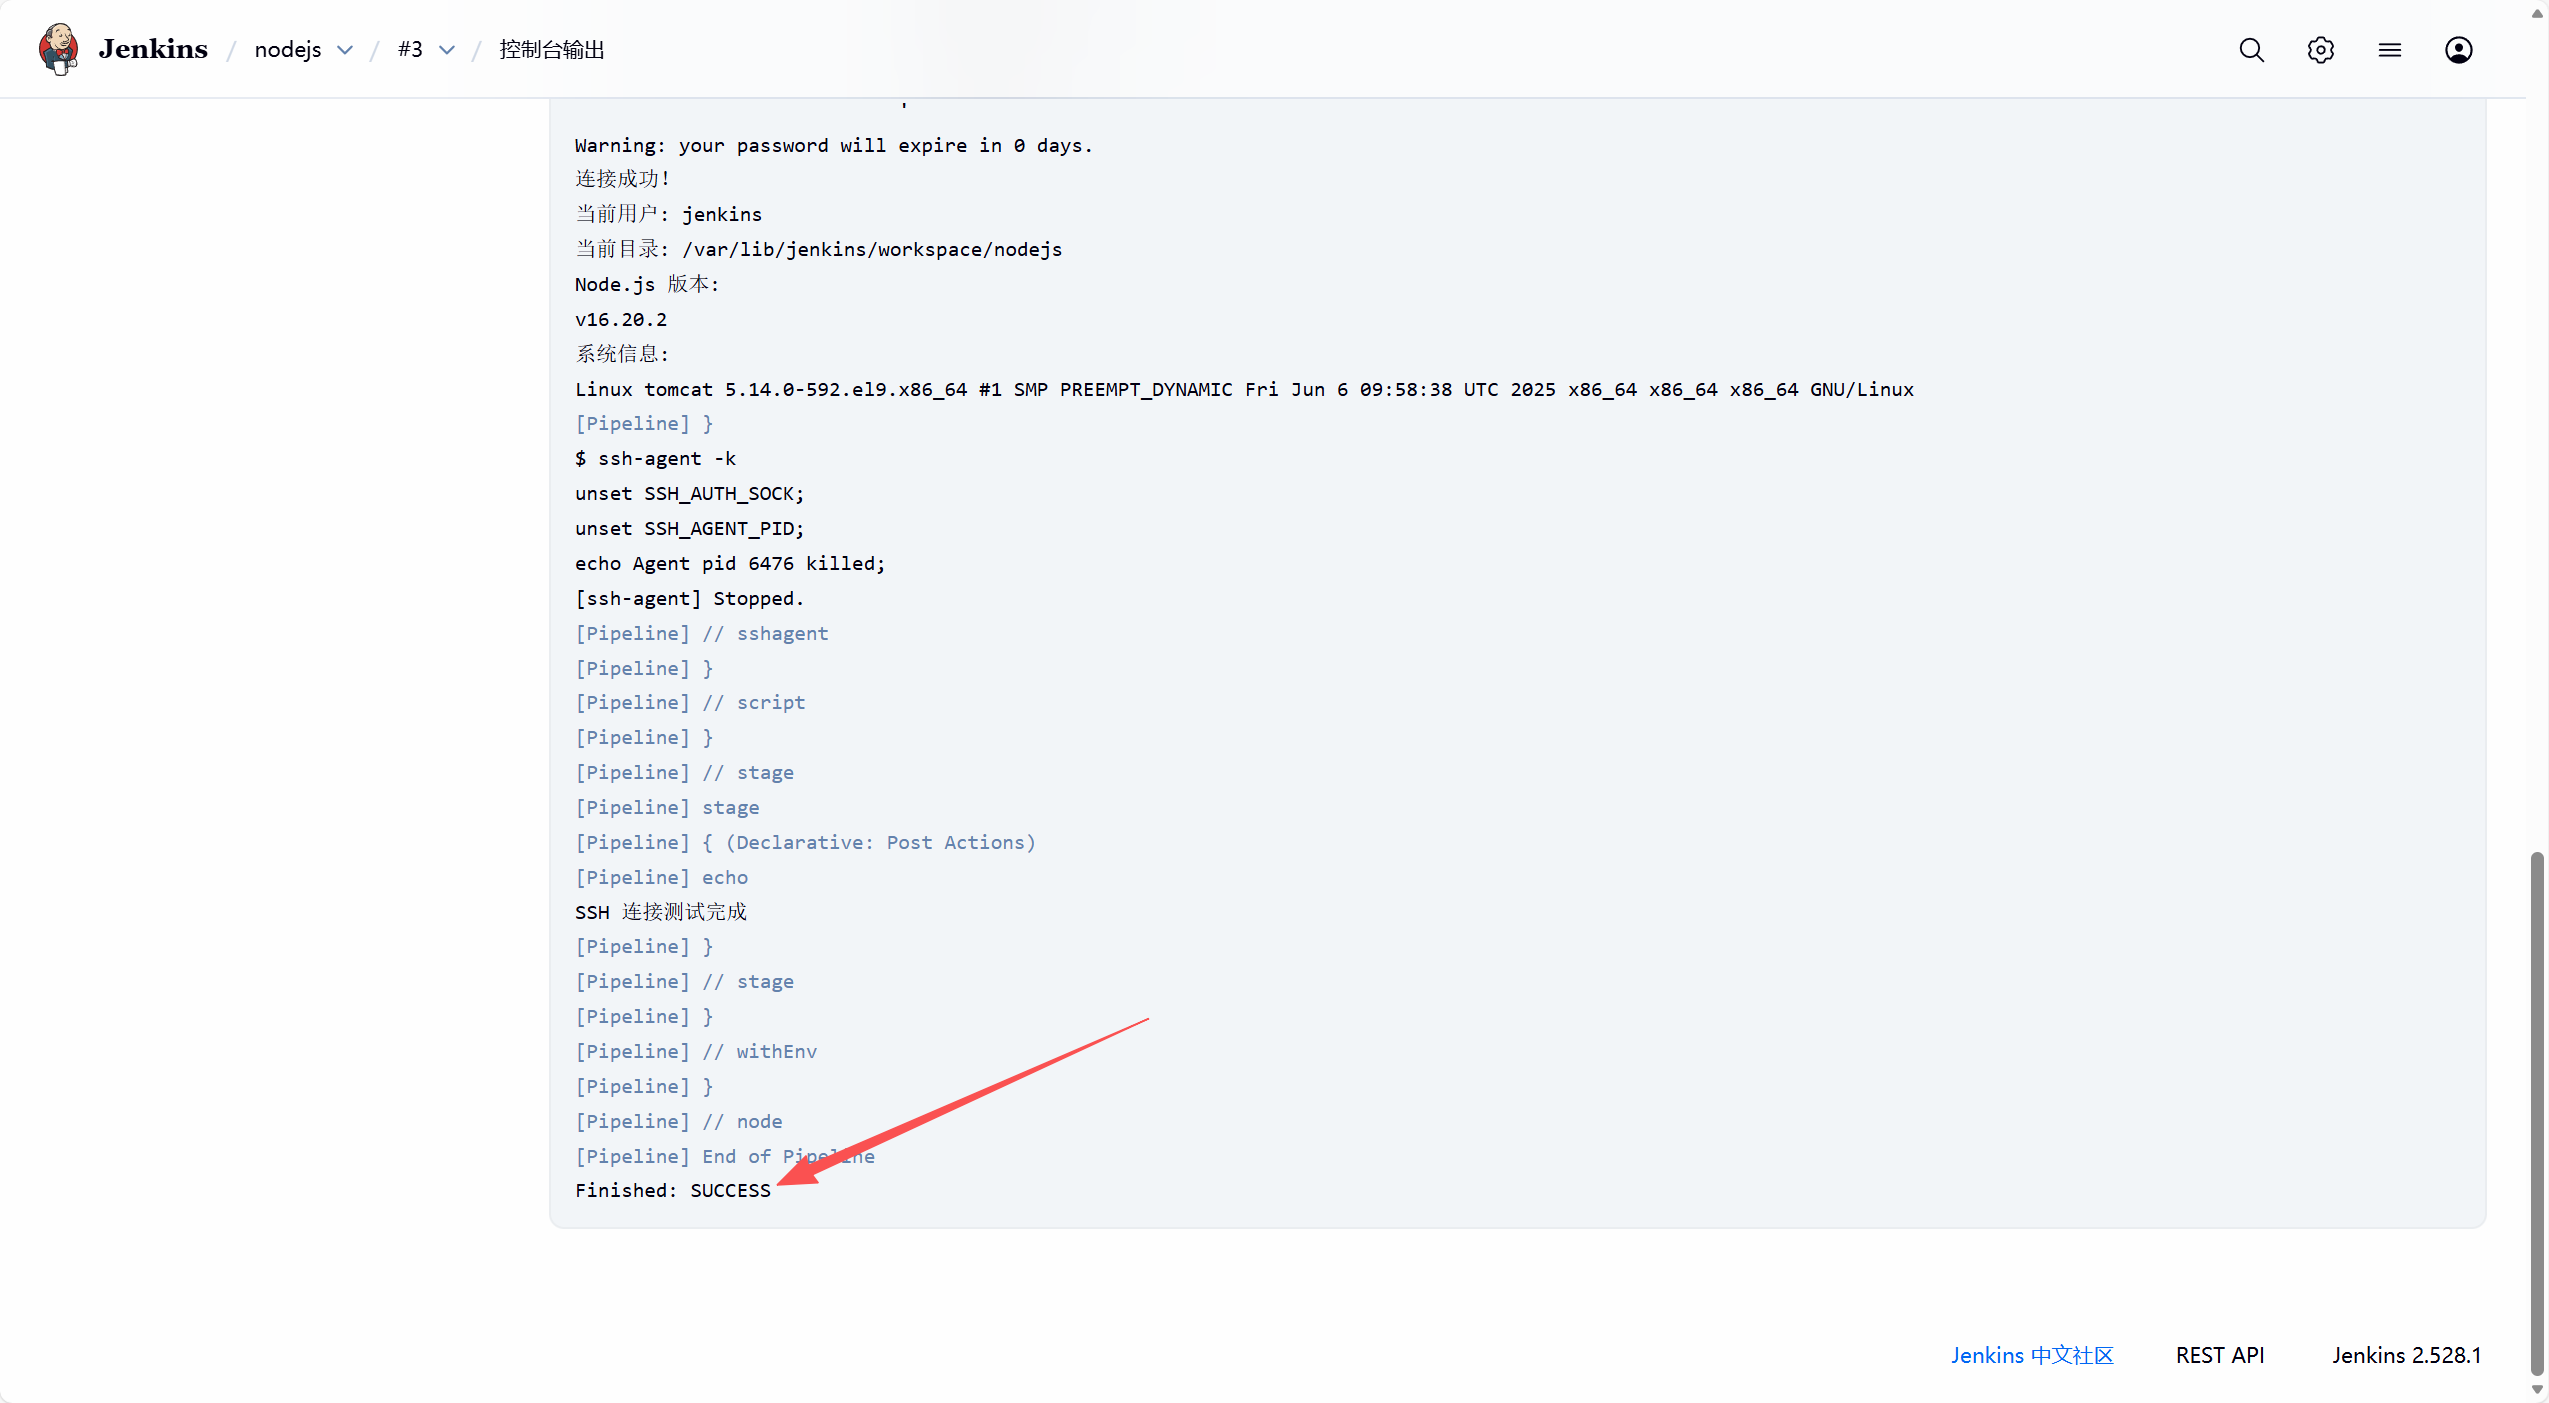2549x1403 pixels.
Task: Click the scrollbar up arrow
Action: (x=2537, y=13)
